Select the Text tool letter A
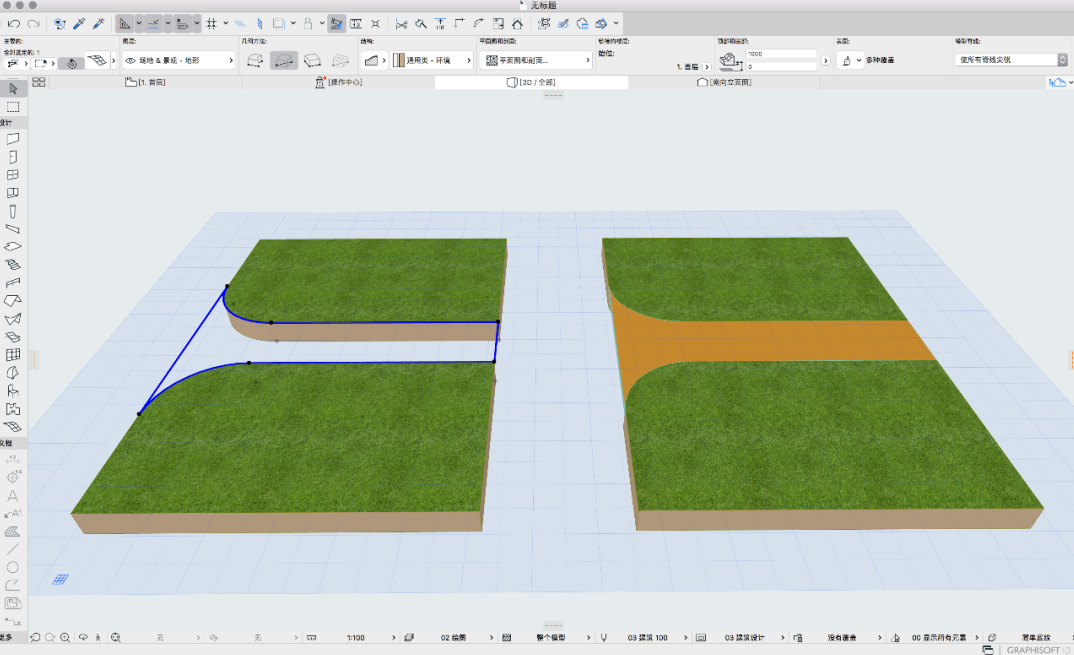 tap(13, 495)
